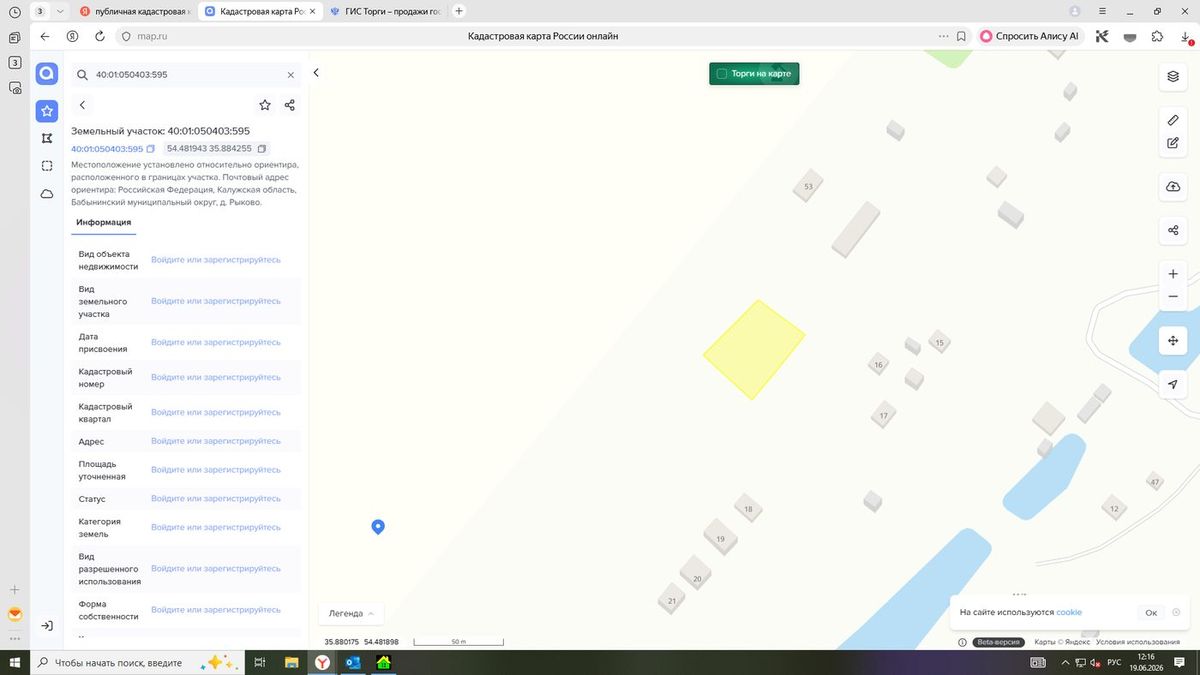Click the cloud upload icon on map
This screenshot has height=675, width=1200.
[1173, 187]
